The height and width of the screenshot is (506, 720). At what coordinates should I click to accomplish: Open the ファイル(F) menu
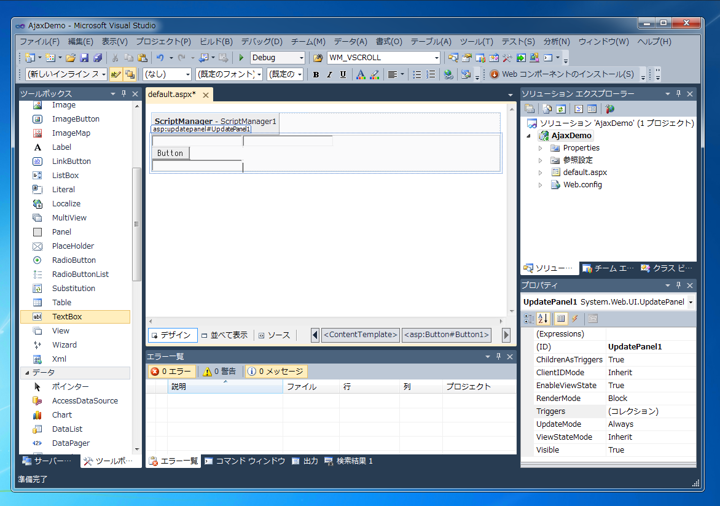(x=39, y=42)
